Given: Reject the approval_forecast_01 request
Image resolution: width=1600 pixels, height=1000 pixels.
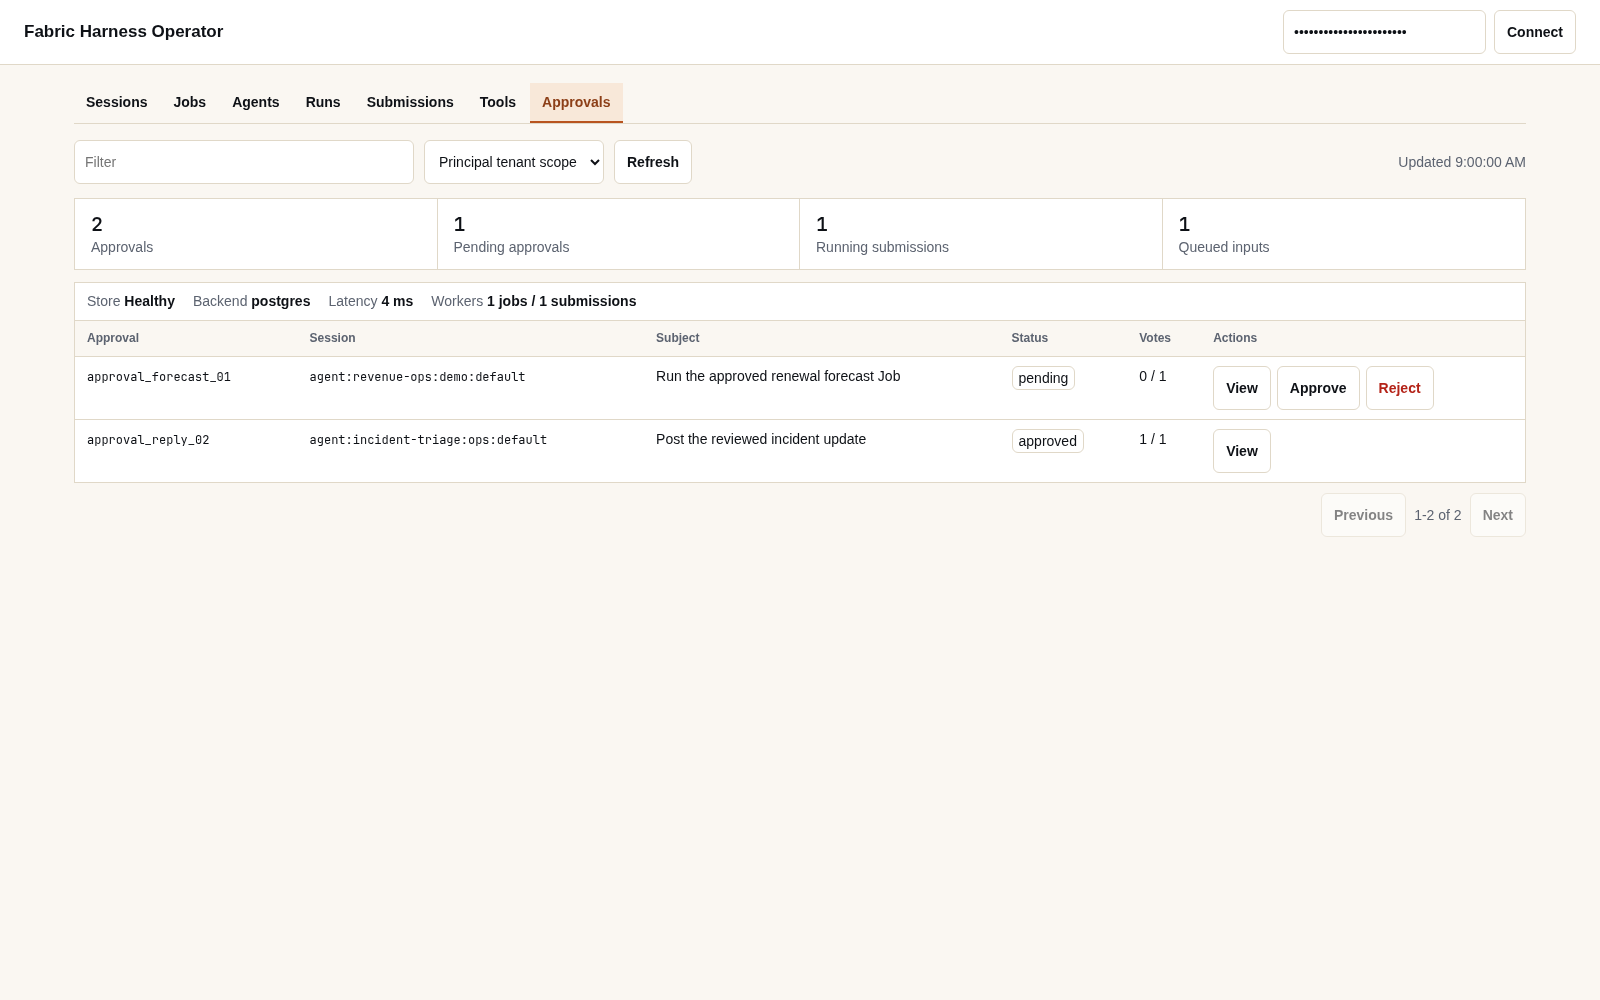Looking at the screenshot, I should (1399, 388).
